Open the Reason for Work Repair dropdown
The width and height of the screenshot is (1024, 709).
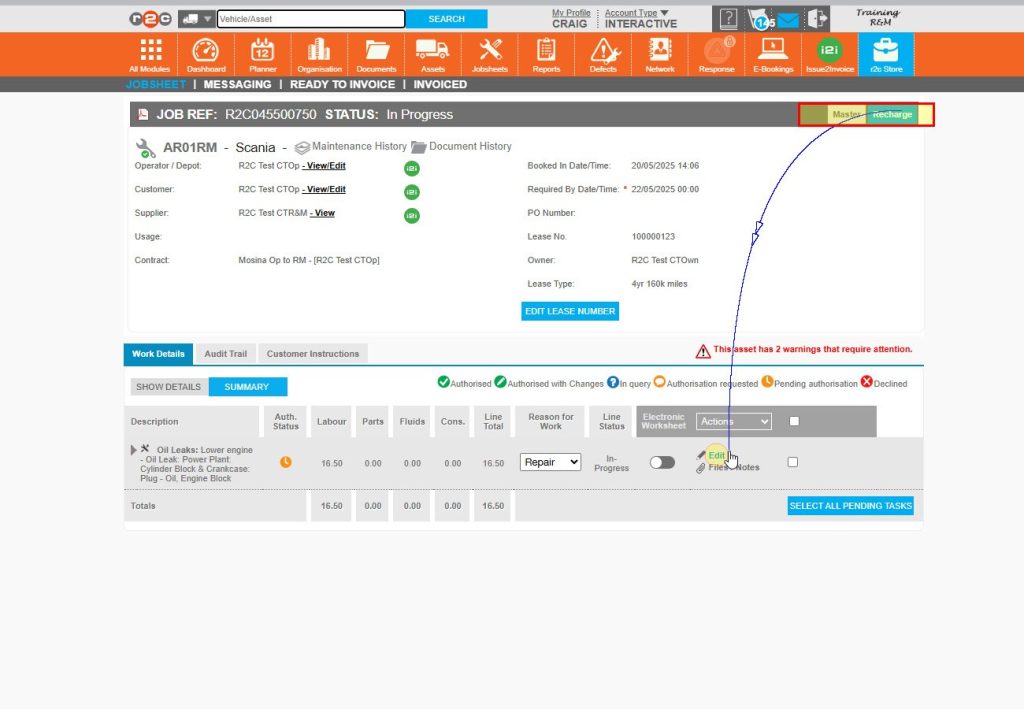[550, 462]
